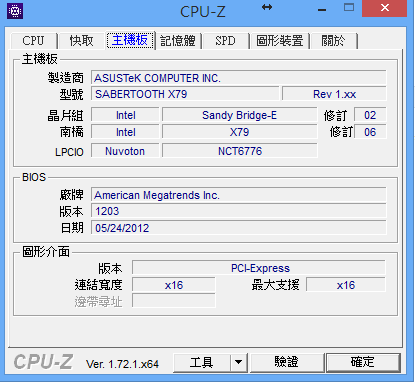Viewport: 415px width, 382px height.
Task: Click the empty 邊帶尋址 field
Action: 174,301
